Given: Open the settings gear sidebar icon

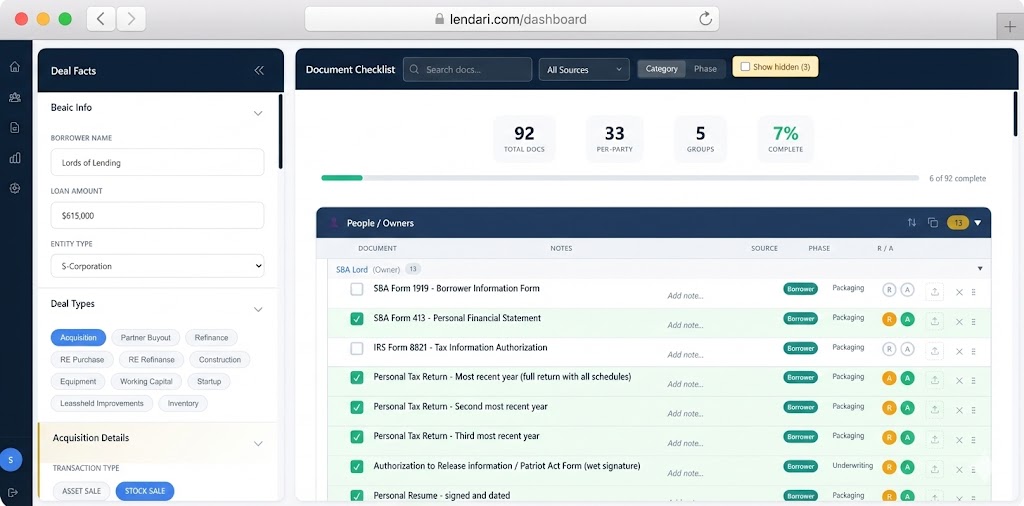Looking at the screenshot, I should (14, 188).
